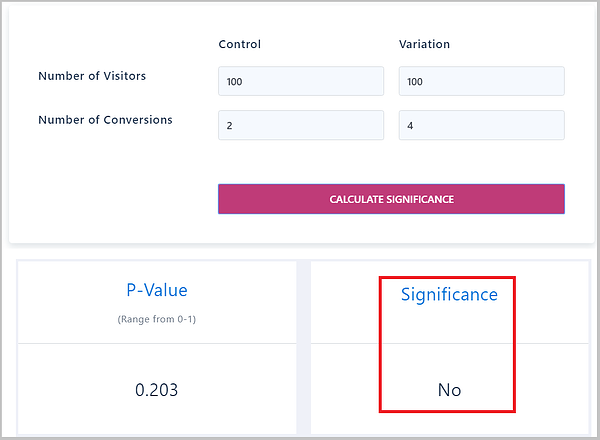The width and height of the screenshot is (600, 440).
Task: Click the No significance result
Action: pyautogui.click(x=449, y=389)
